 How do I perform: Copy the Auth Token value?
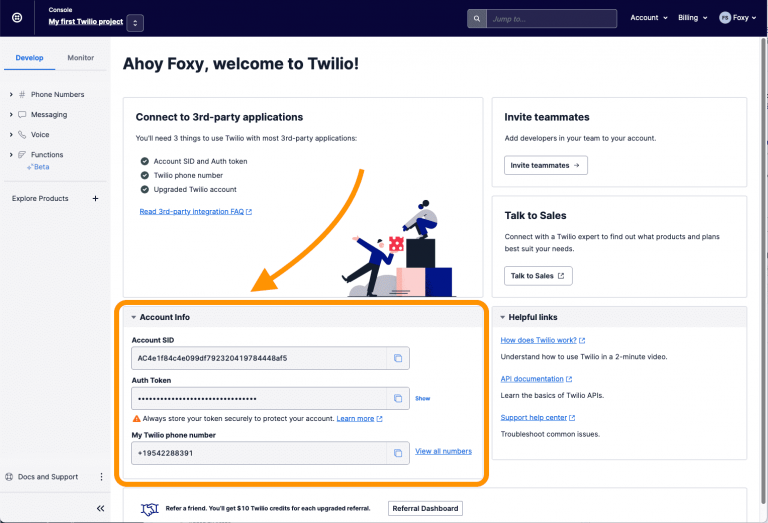point(397,398)
